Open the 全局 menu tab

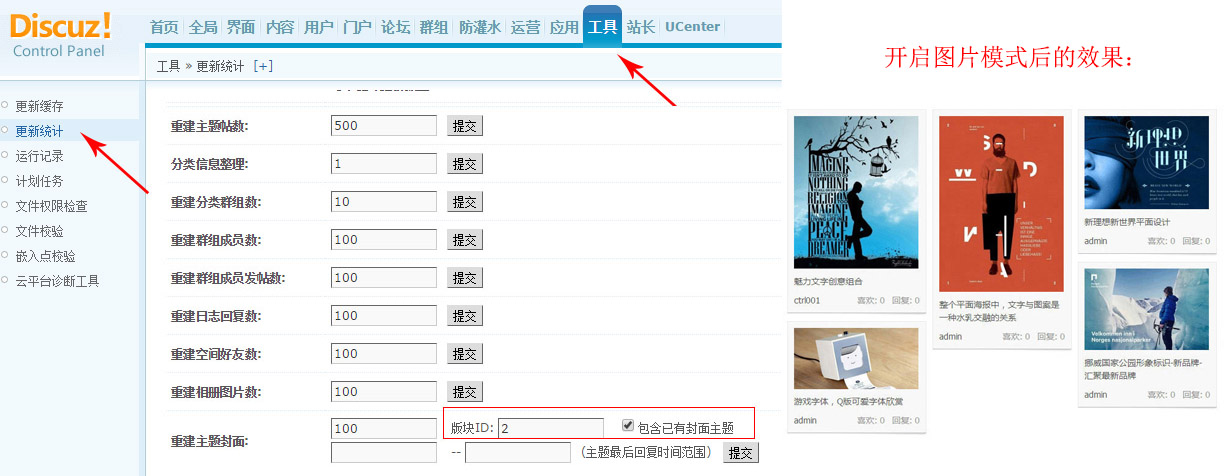click(x=203, y=27)
